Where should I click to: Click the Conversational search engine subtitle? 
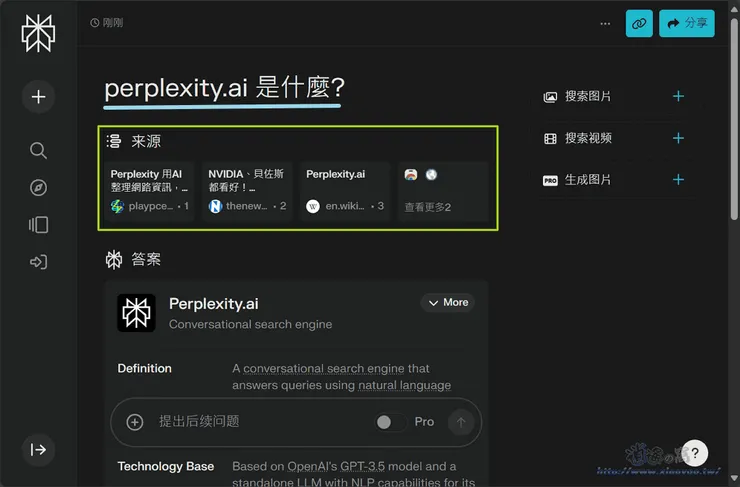tap(251, 324)
